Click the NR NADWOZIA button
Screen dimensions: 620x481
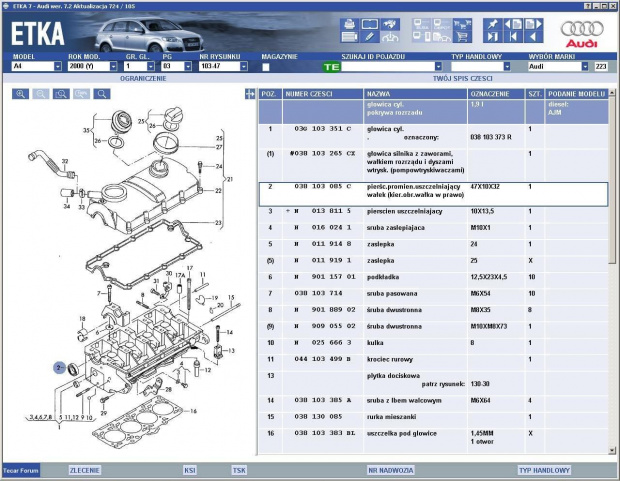point(391,470)
